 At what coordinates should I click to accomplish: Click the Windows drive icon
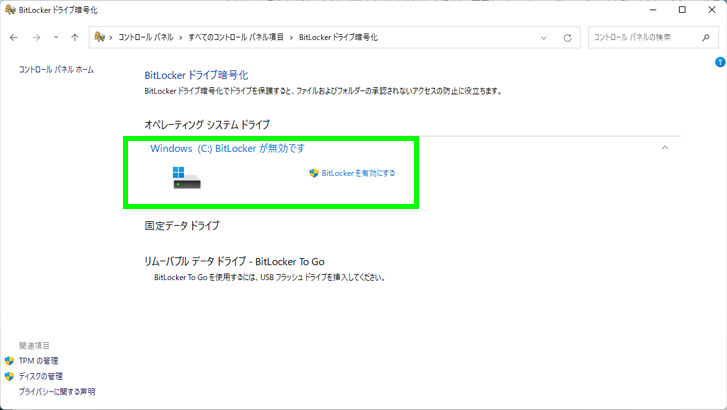pyautogui.click(x=186, y=178)
